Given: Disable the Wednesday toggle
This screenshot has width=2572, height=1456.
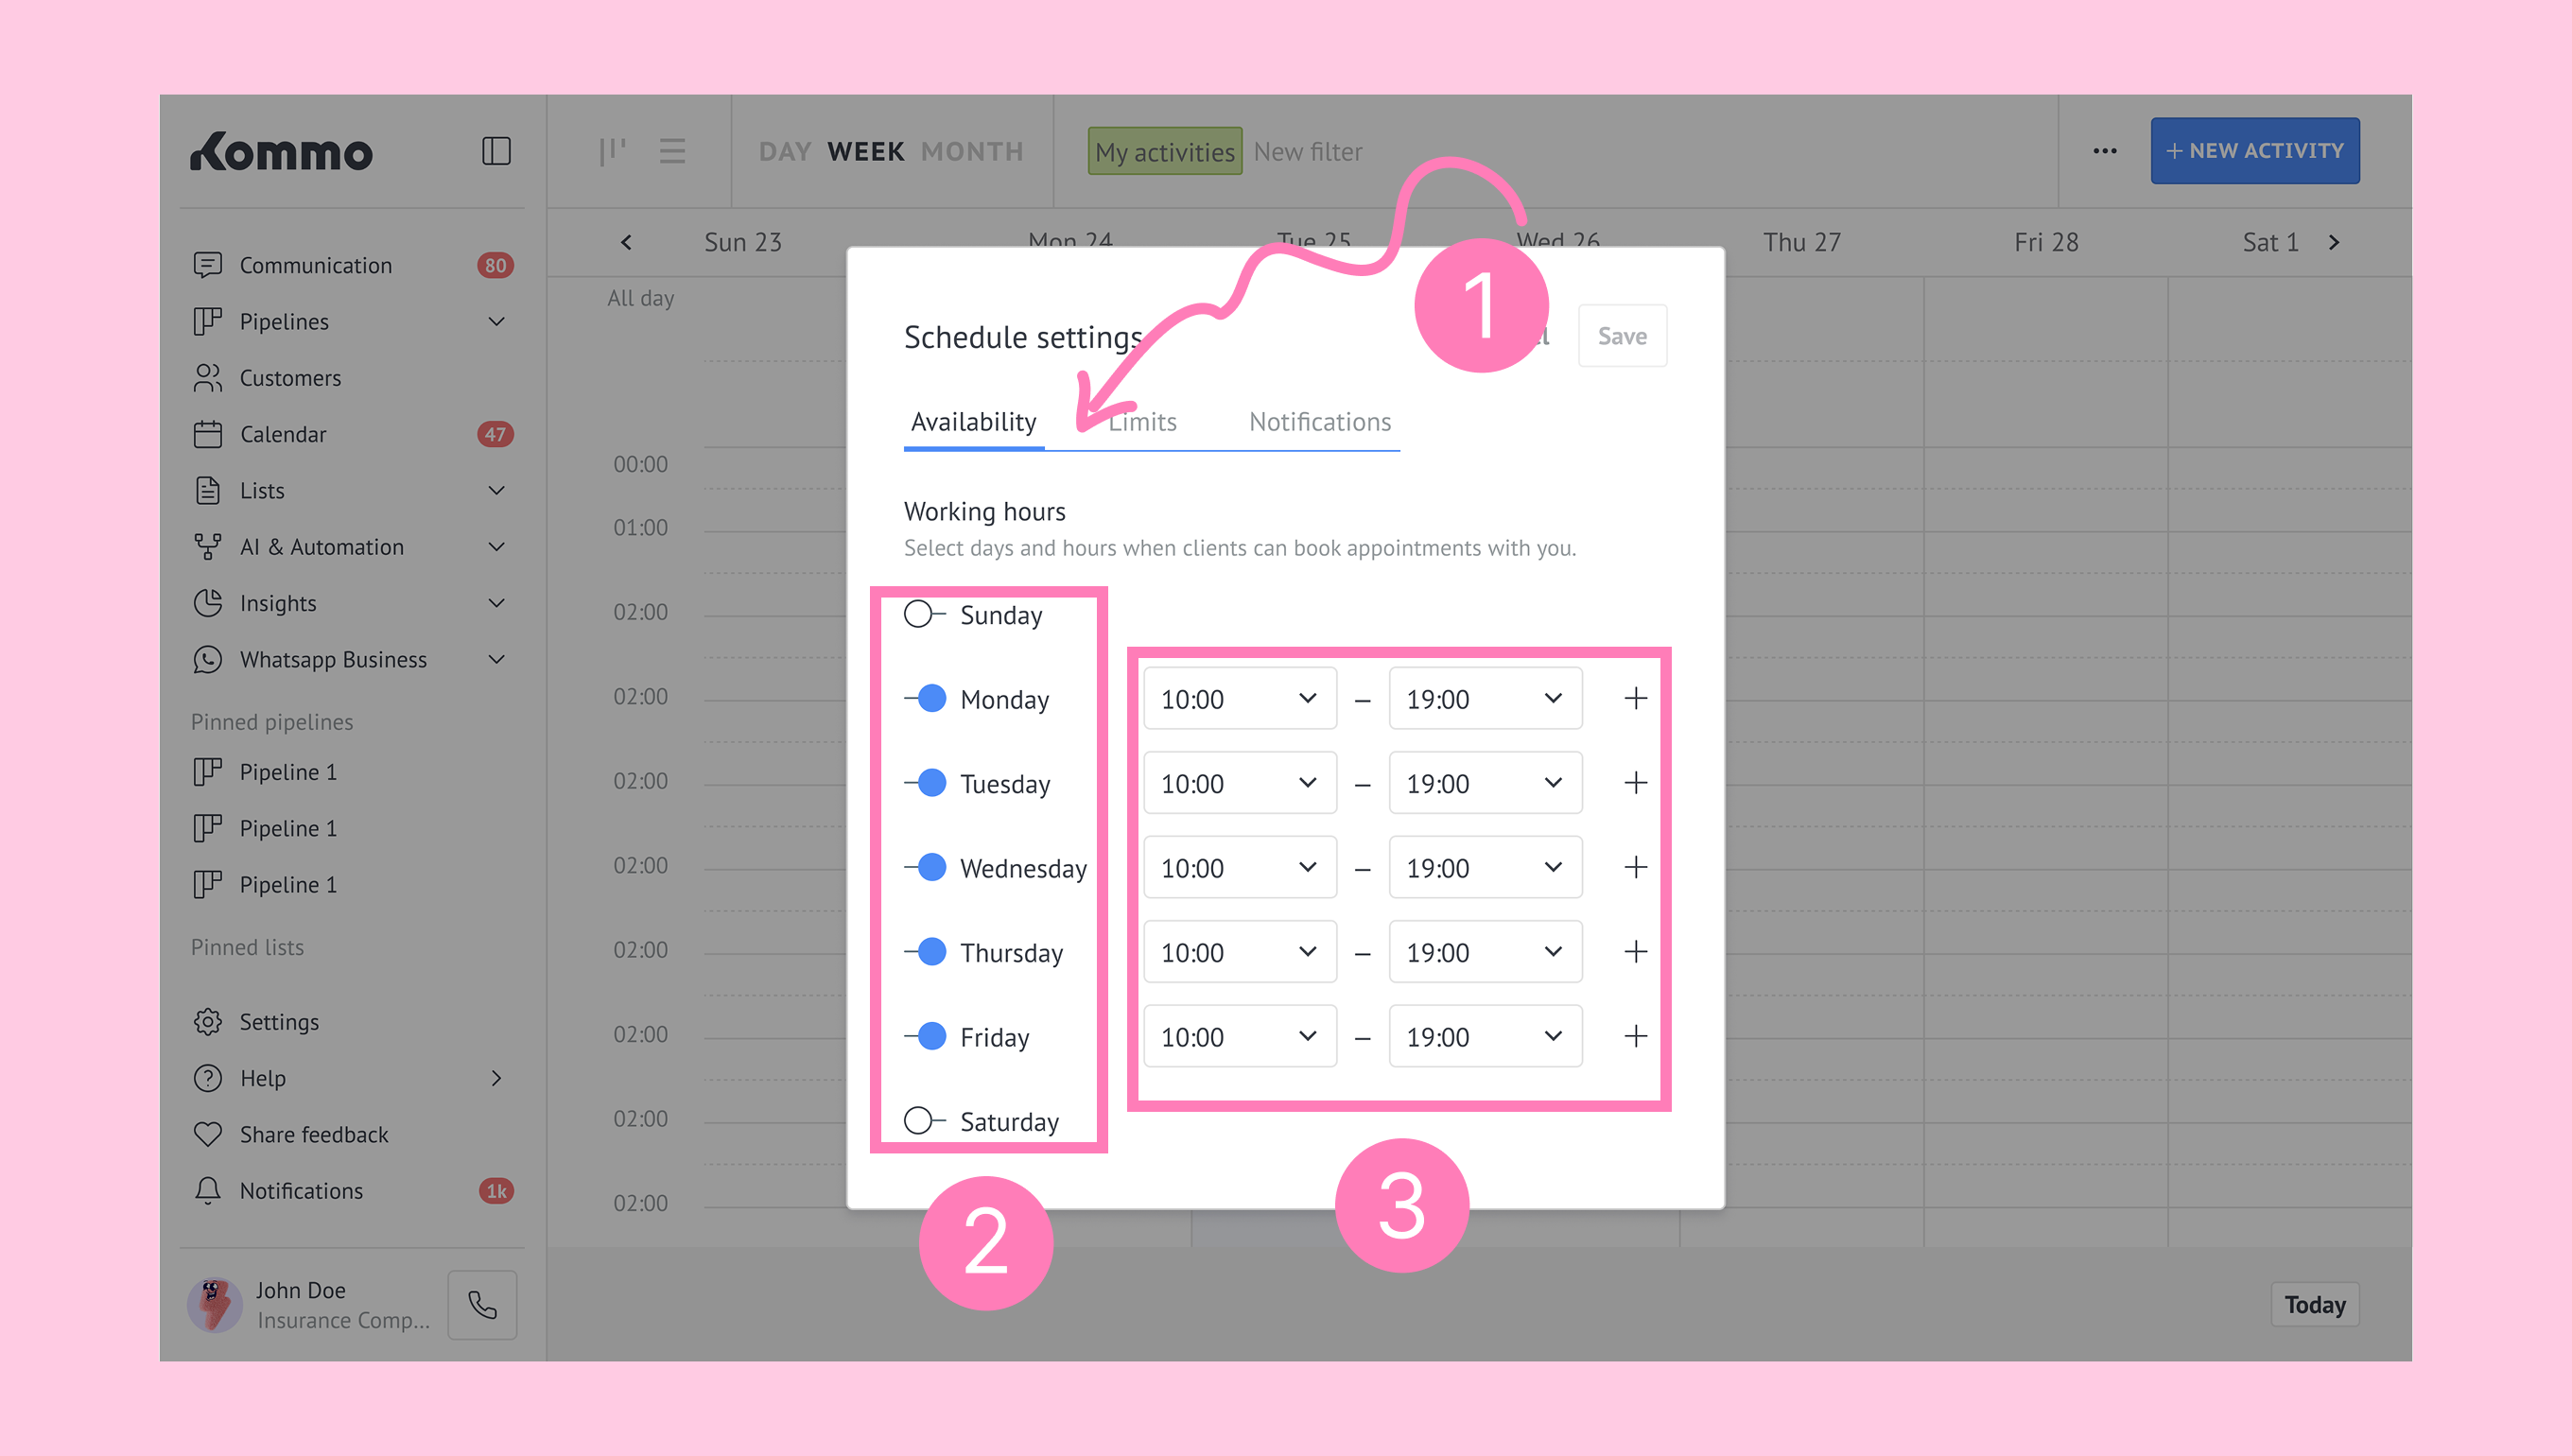Looking at the screenshot, I should coord(926,867).
